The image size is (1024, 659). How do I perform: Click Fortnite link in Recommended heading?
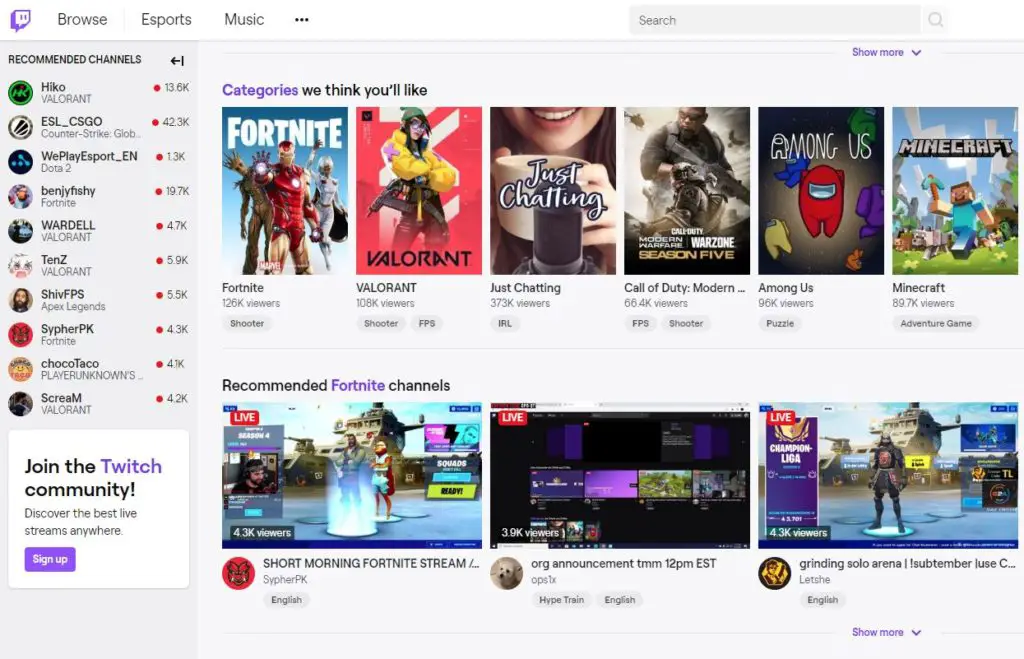(358, 385)
